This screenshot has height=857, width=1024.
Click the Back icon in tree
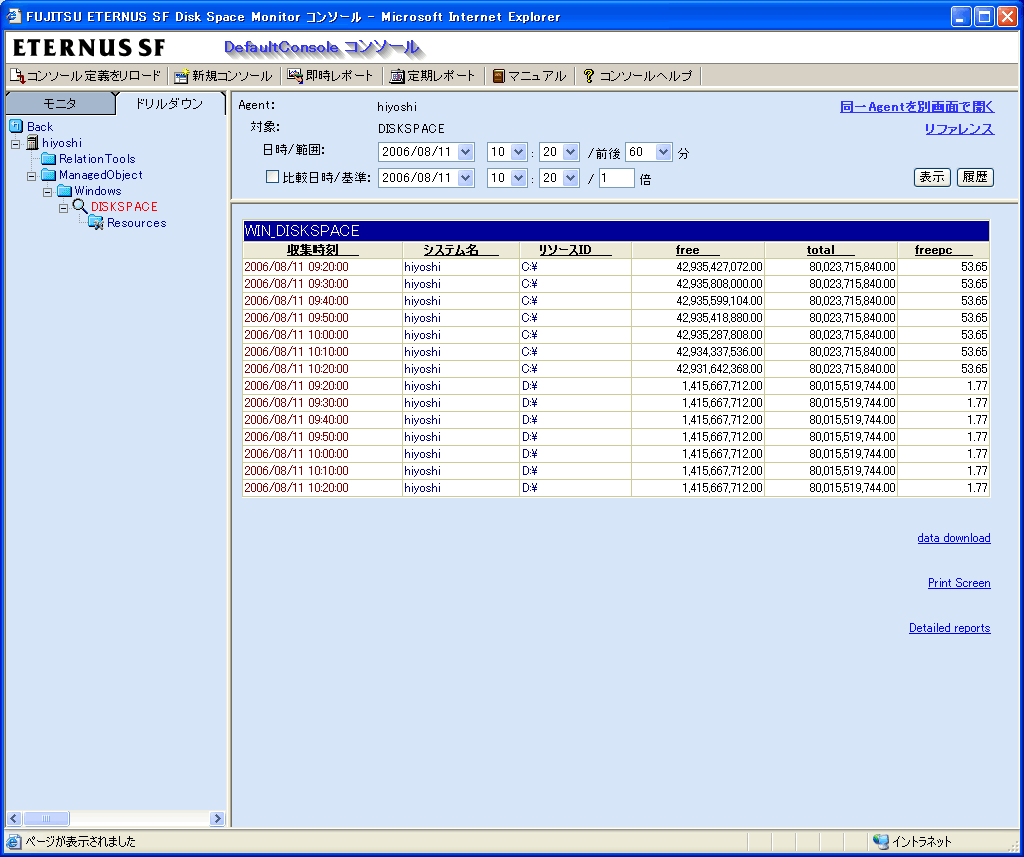[x=16, y=126]
